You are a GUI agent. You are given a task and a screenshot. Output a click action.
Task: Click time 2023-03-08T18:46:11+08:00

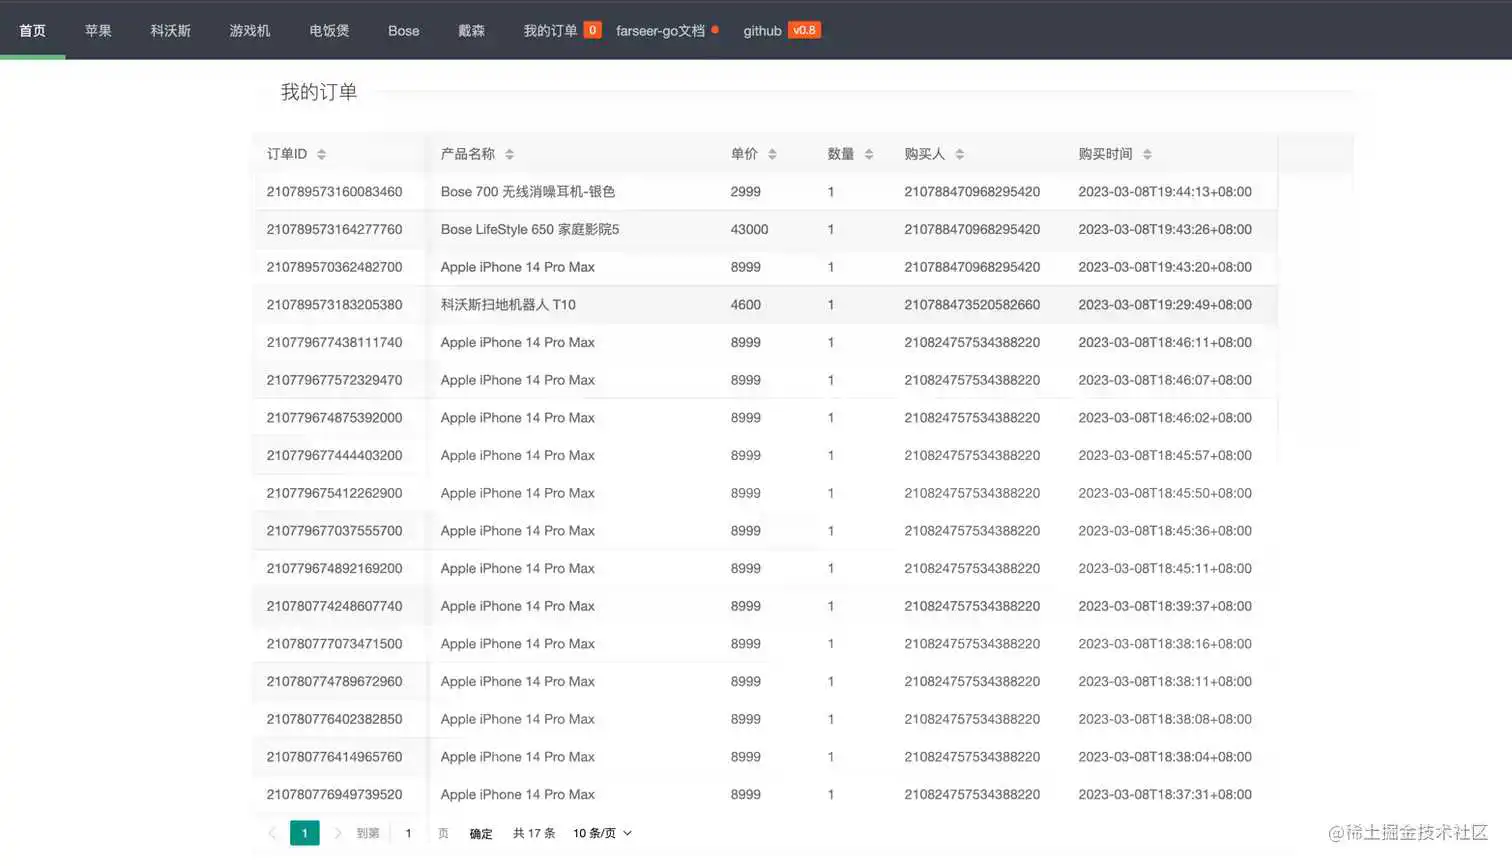pos(1165,343)
